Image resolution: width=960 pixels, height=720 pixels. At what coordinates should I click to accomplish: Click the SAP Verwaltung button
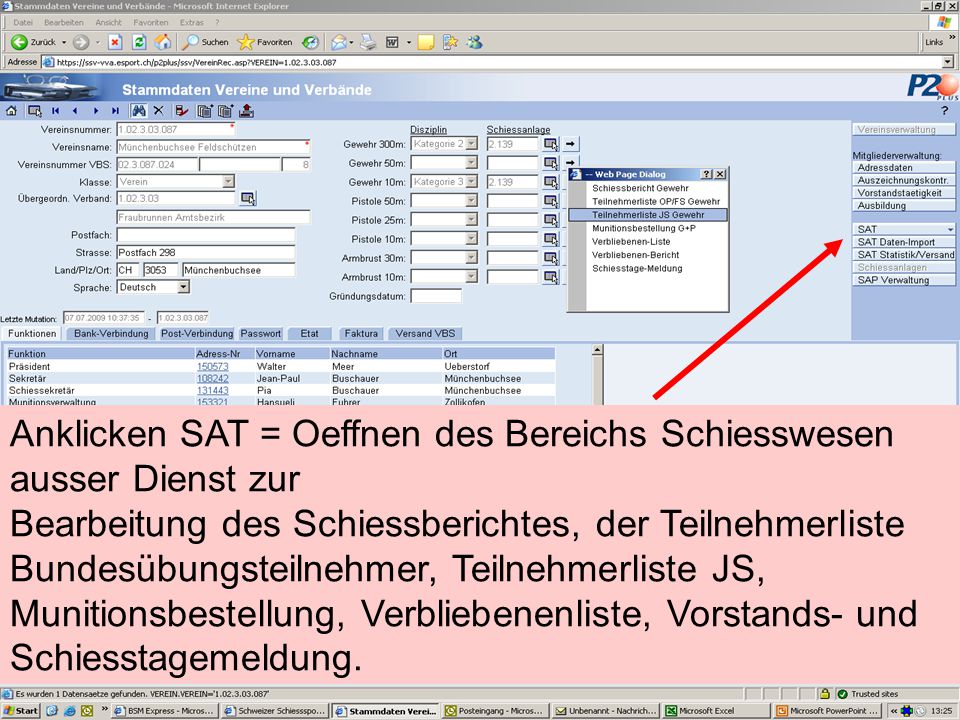[903, 280]
